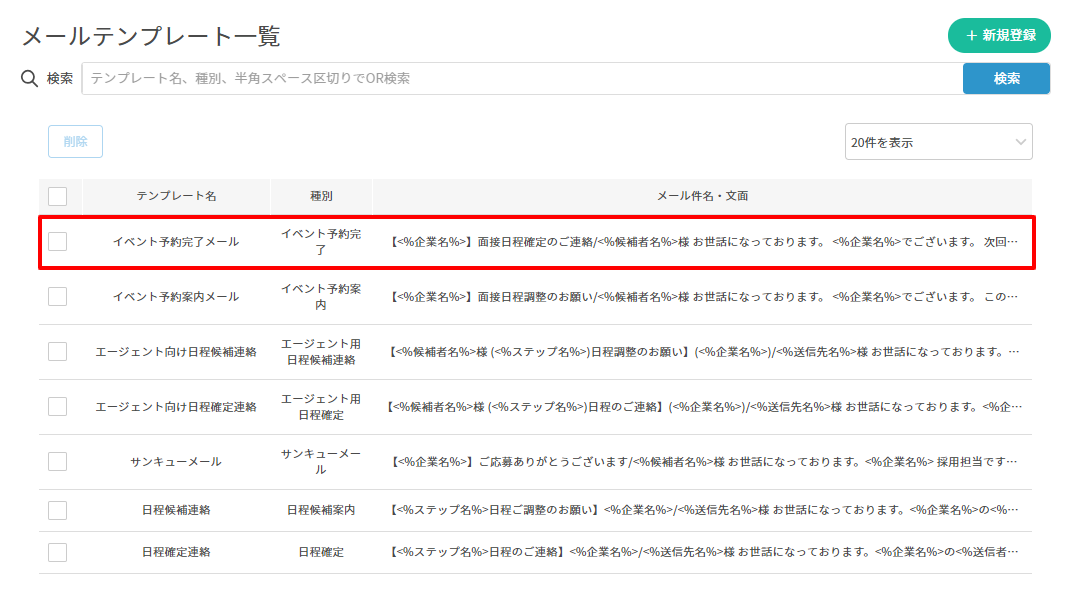Click the magnifying glass search icon
This screenshot has height=591, width=1072.
[30, 78]
